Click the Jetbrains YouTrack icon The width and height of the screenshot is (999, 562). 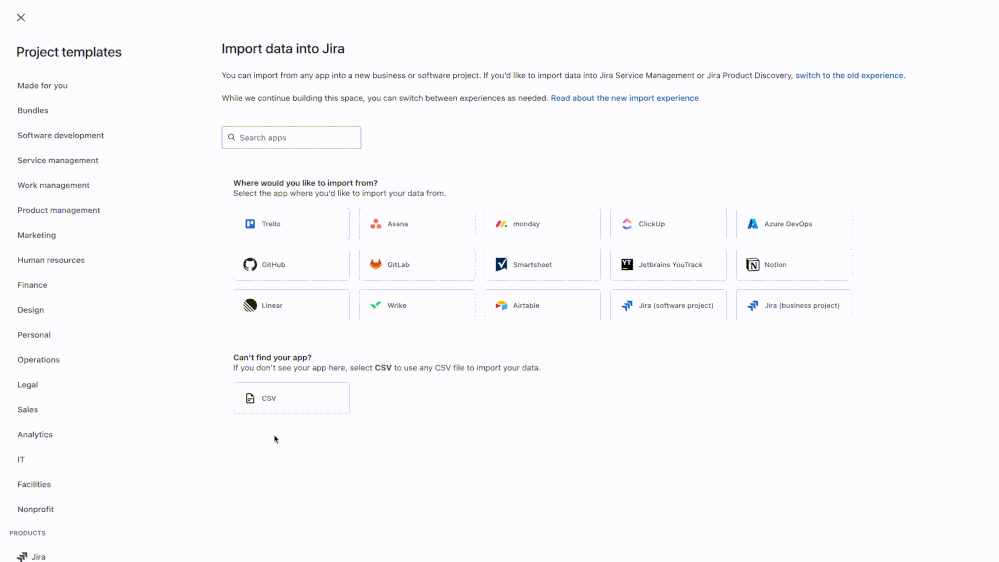pyautogui.click(x=627, y=264)
